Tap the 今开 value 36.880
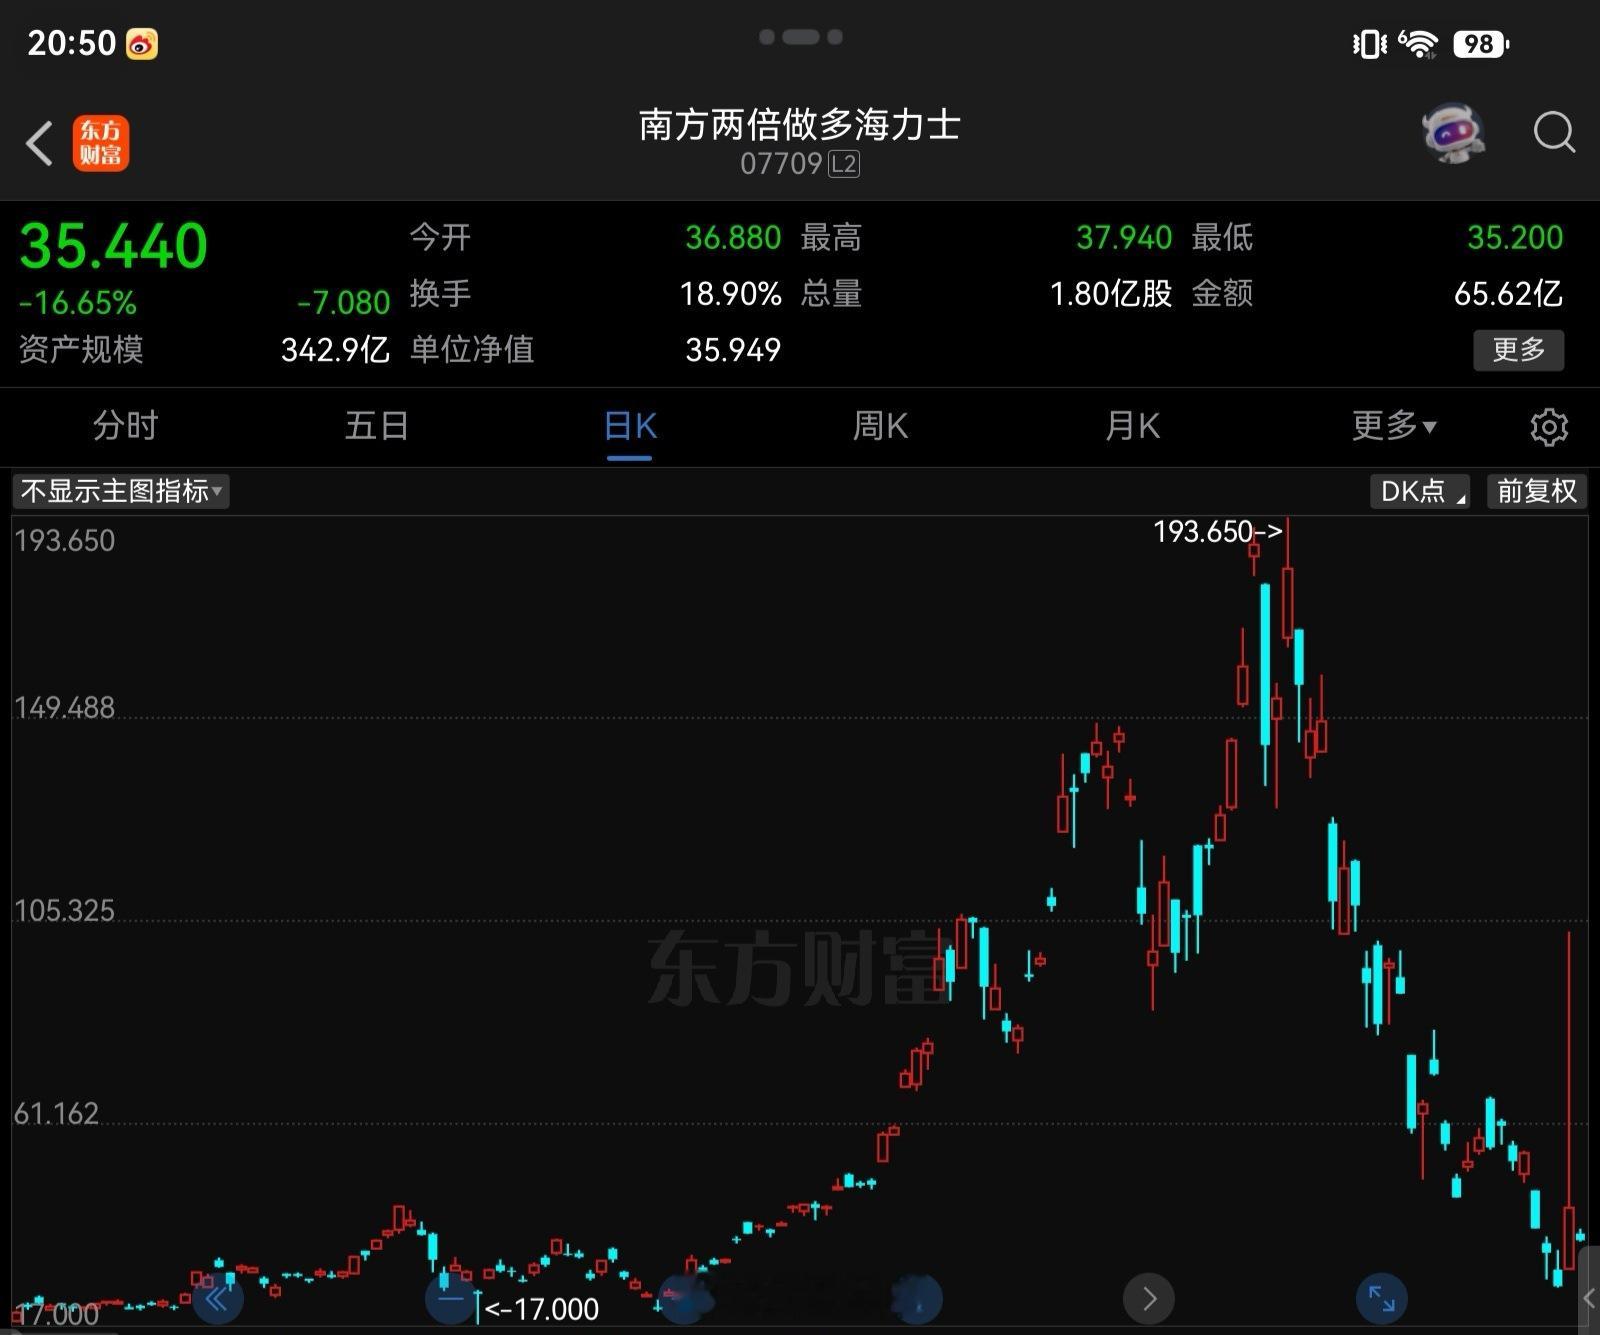Viewport: 1600px width, 1335px height. 733,238
